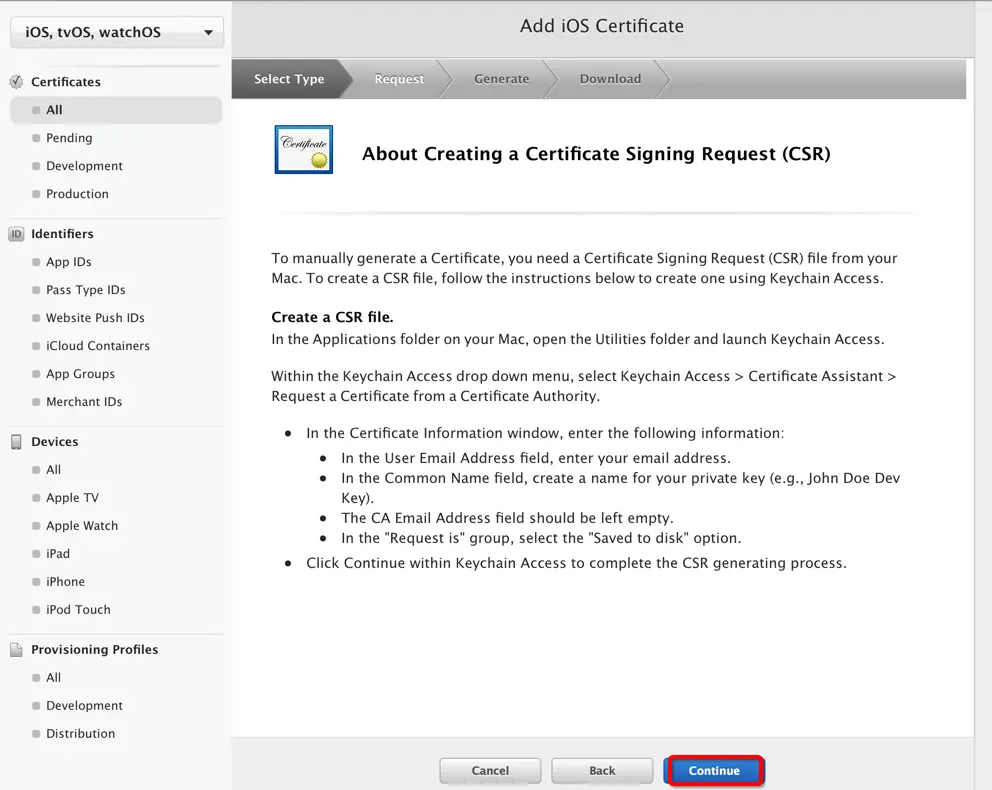Click the Certificates section seal icon
Image resolution: width=992 pixels, height=790 pixels.
16,82
